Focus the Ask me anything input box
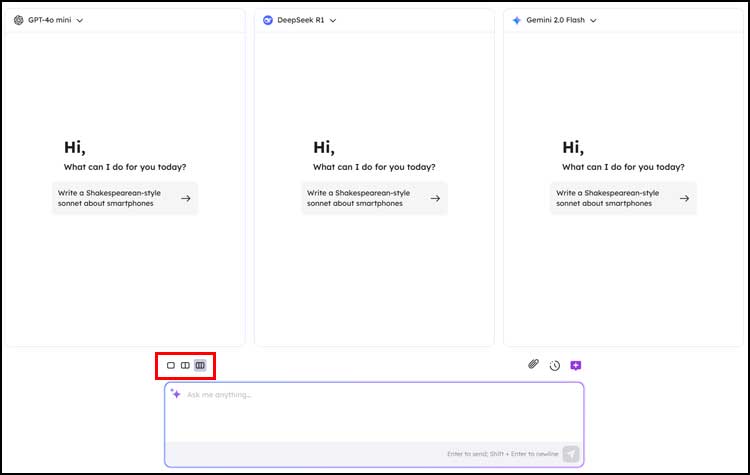 (x=374, y=412)
